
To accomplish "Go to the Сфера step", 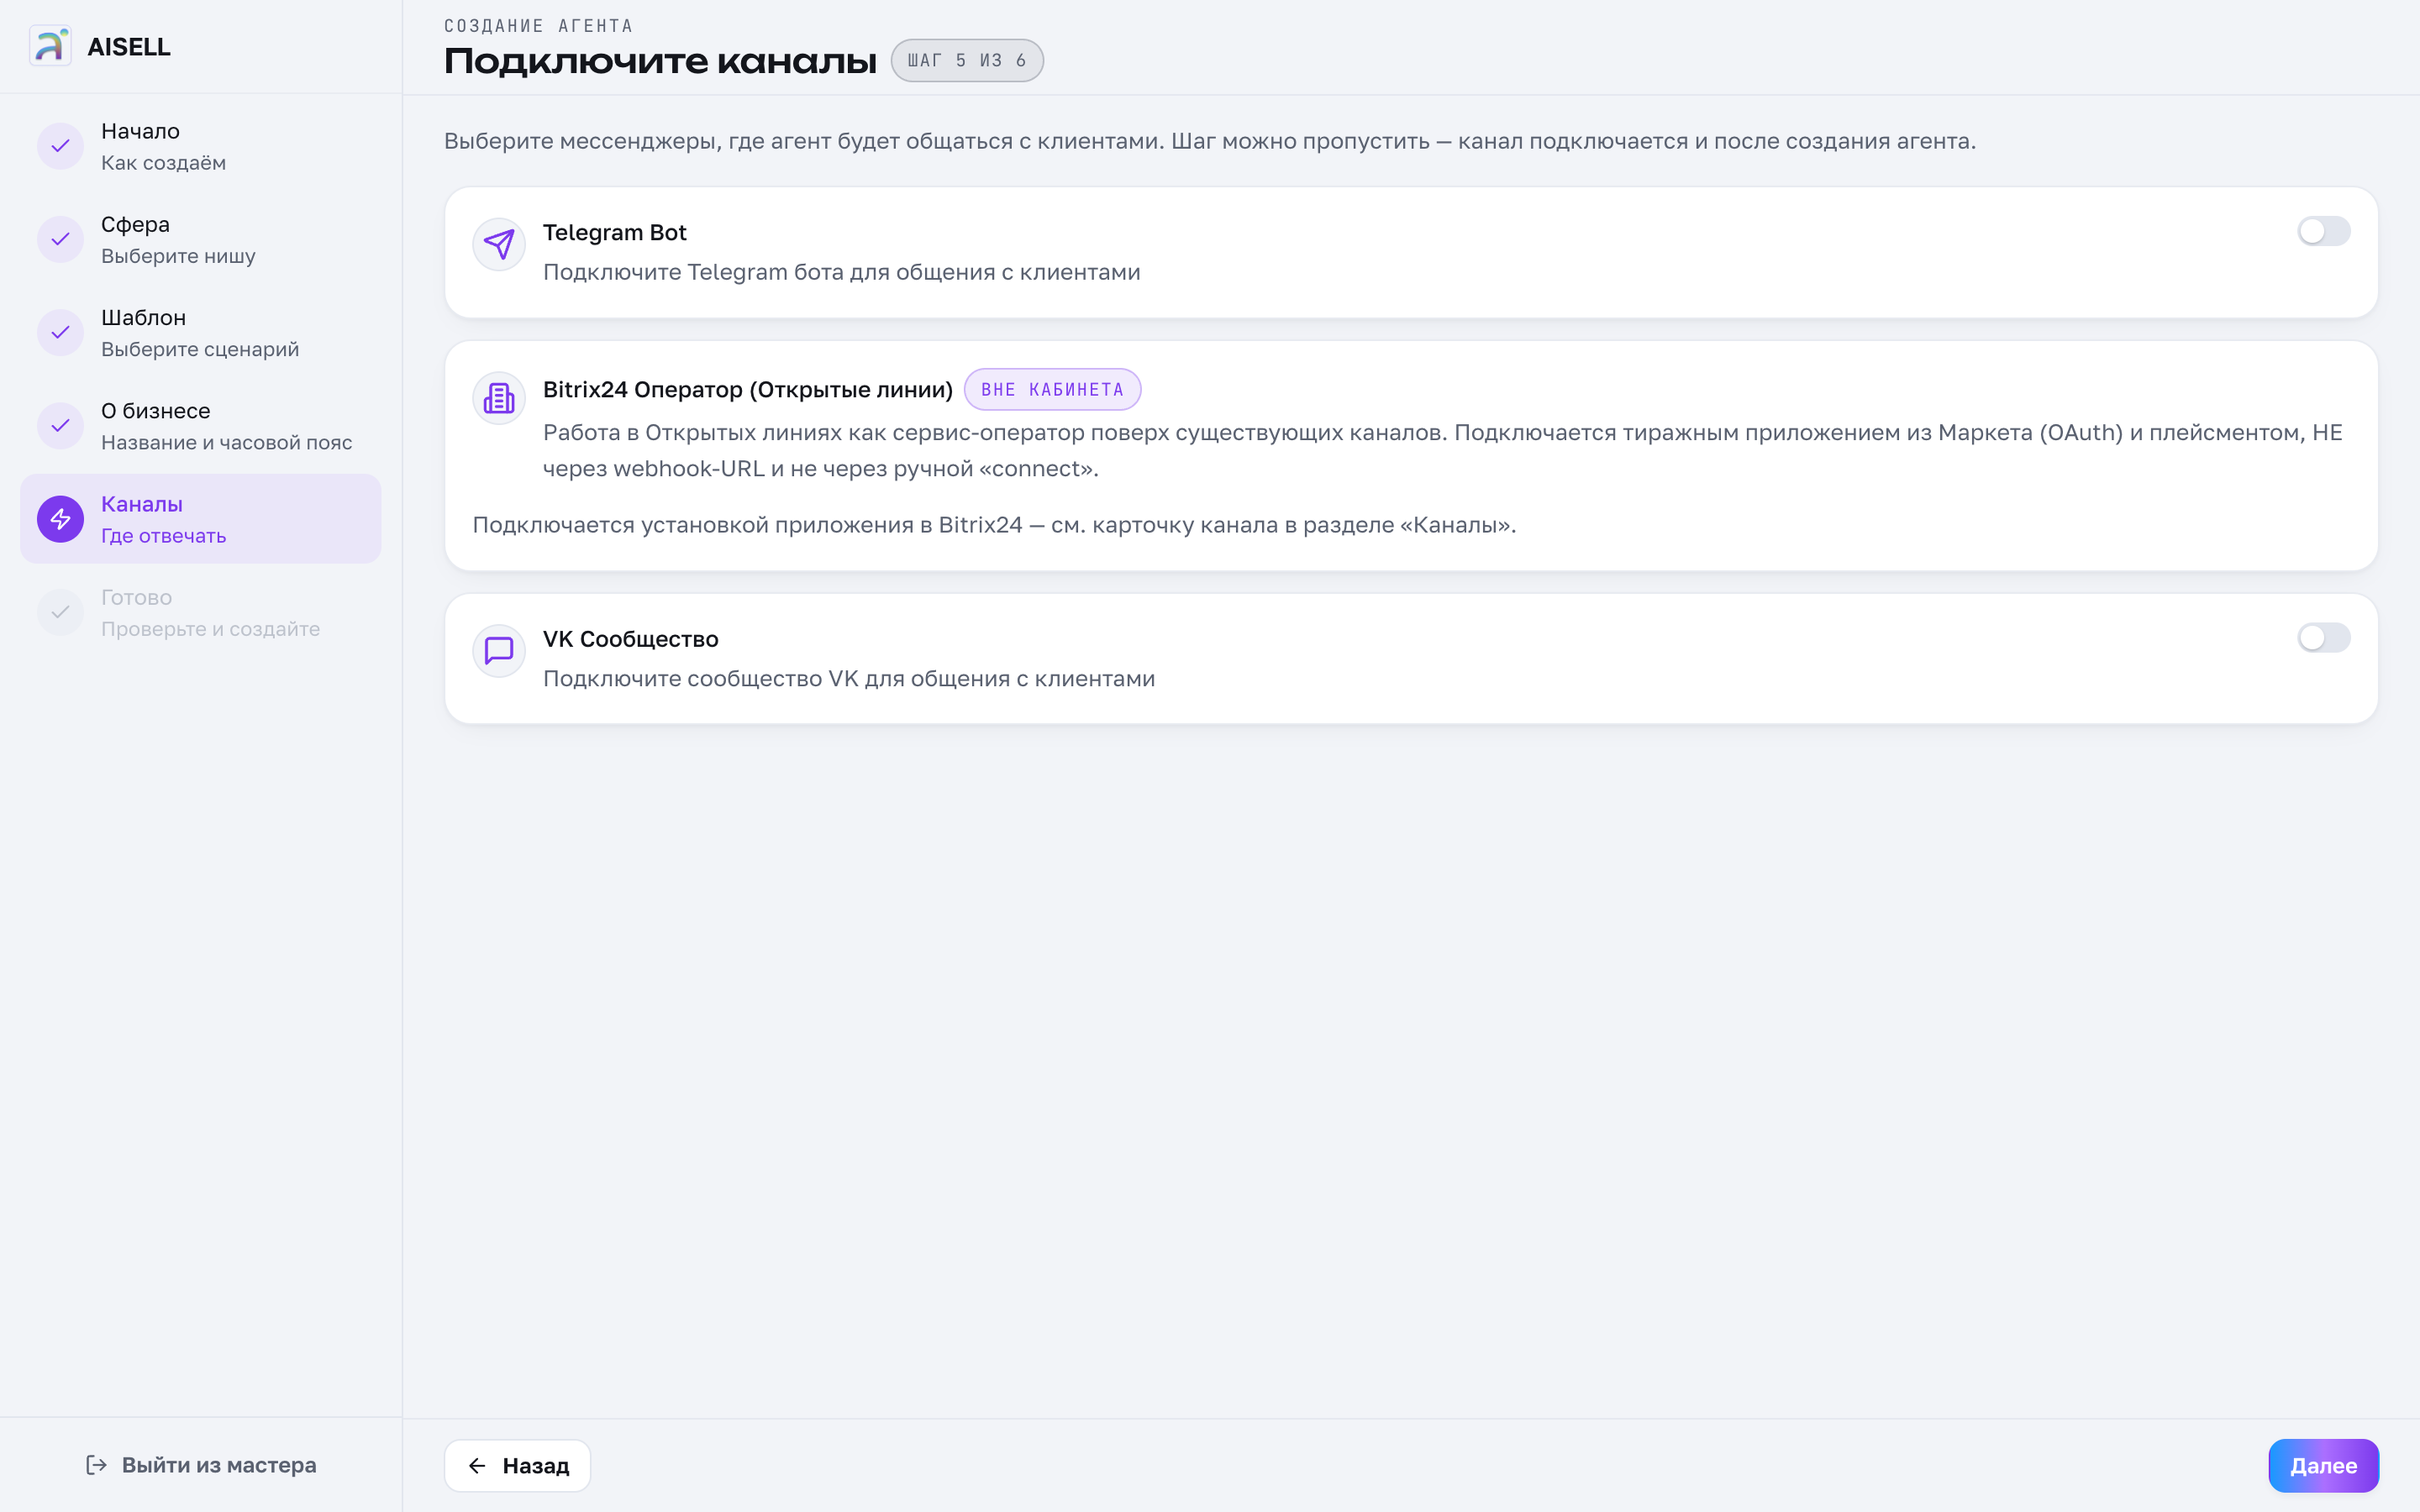I will point(201,239).
